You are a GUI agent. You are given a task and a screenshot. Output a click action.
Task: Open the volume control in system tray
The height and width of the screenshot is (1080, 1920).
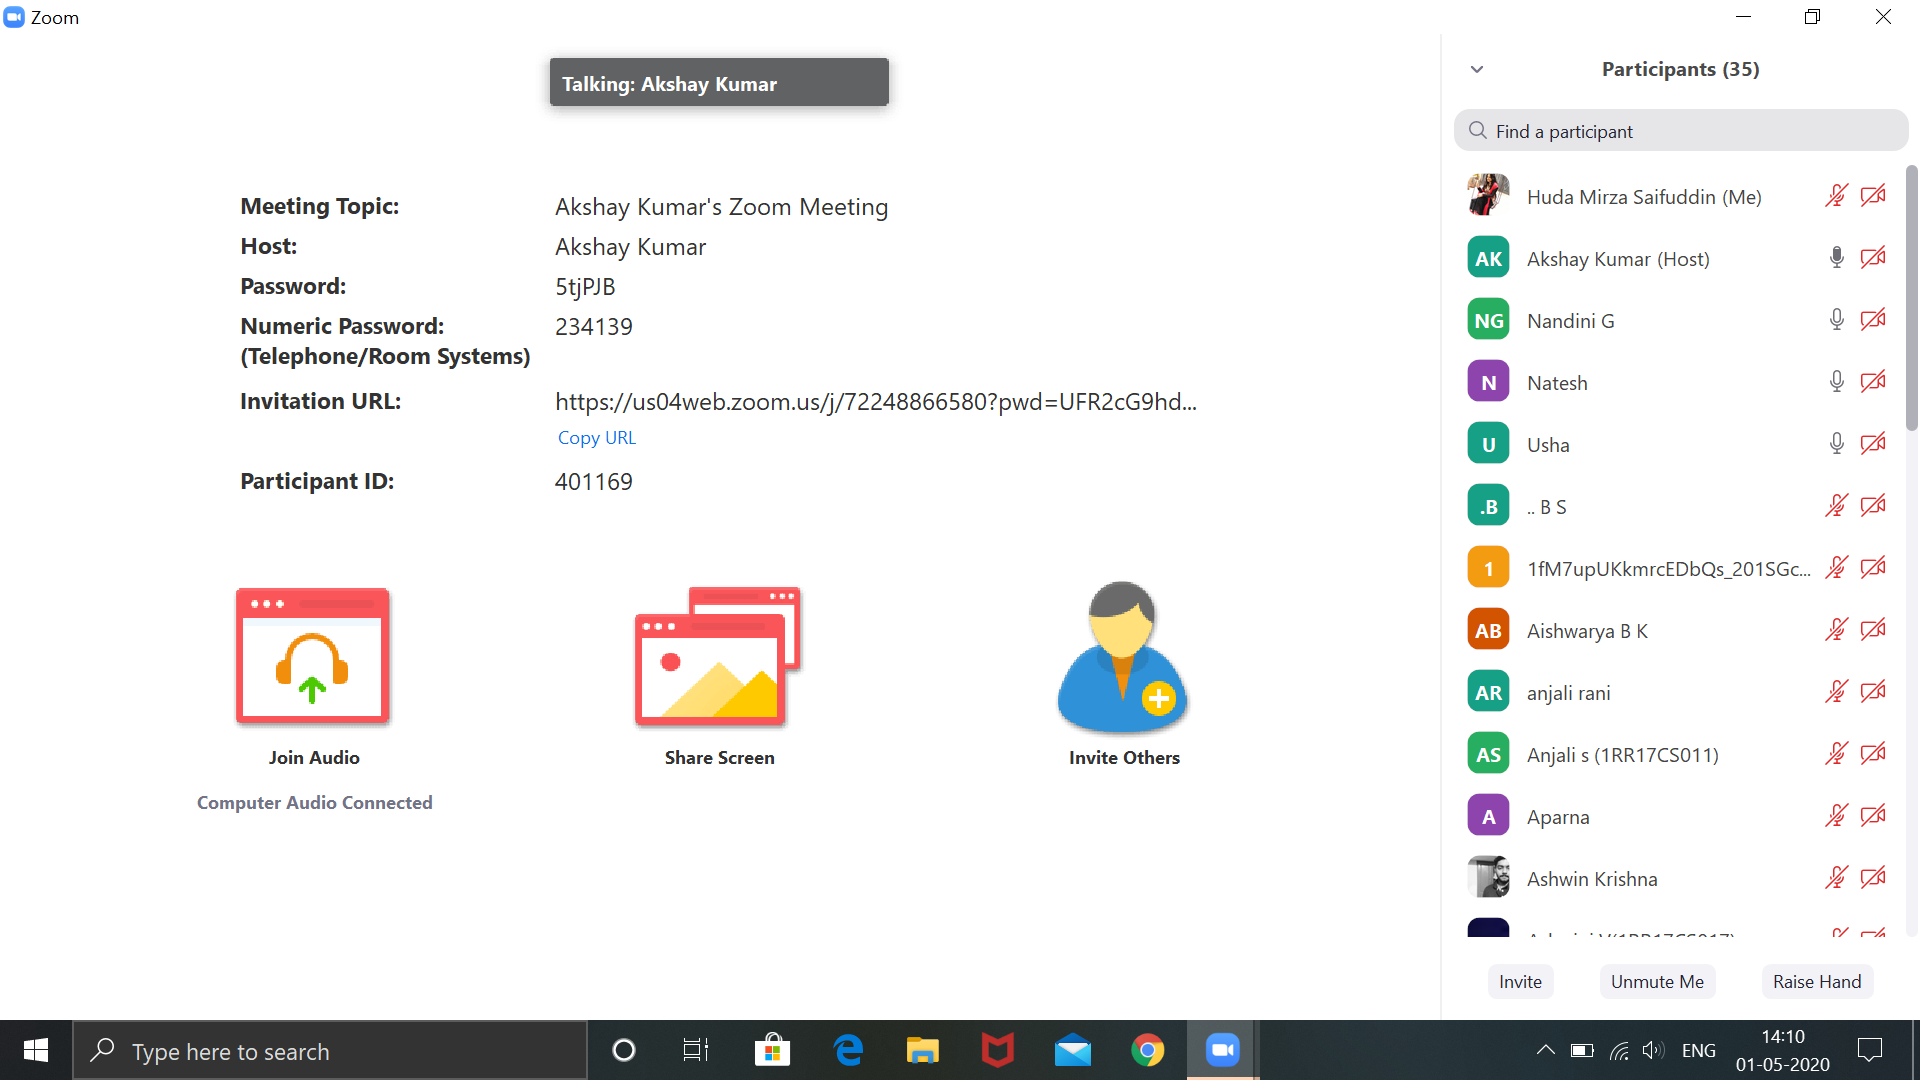[x=1653, y=1050]
